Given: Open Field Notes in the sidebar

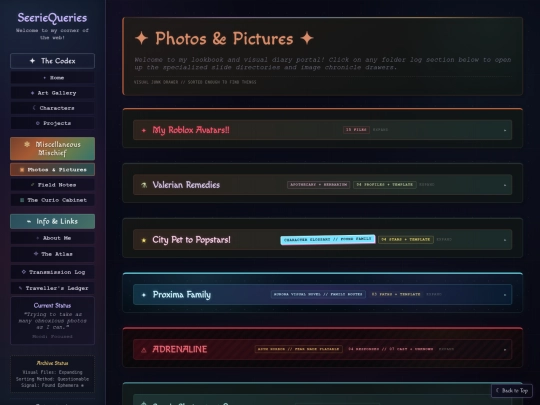Looking at the screenshot, I should click(x=52, y=185).
